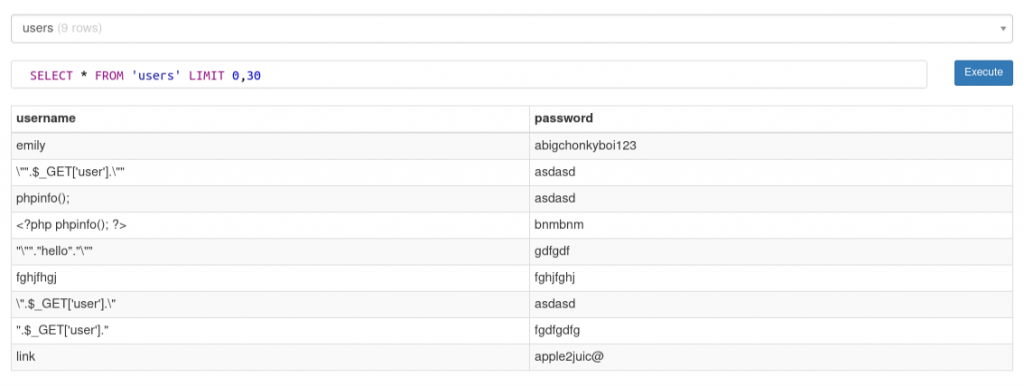
Task: Click the fghjfghj password cell
Action: pyautogui.click(x=771, y=278)
